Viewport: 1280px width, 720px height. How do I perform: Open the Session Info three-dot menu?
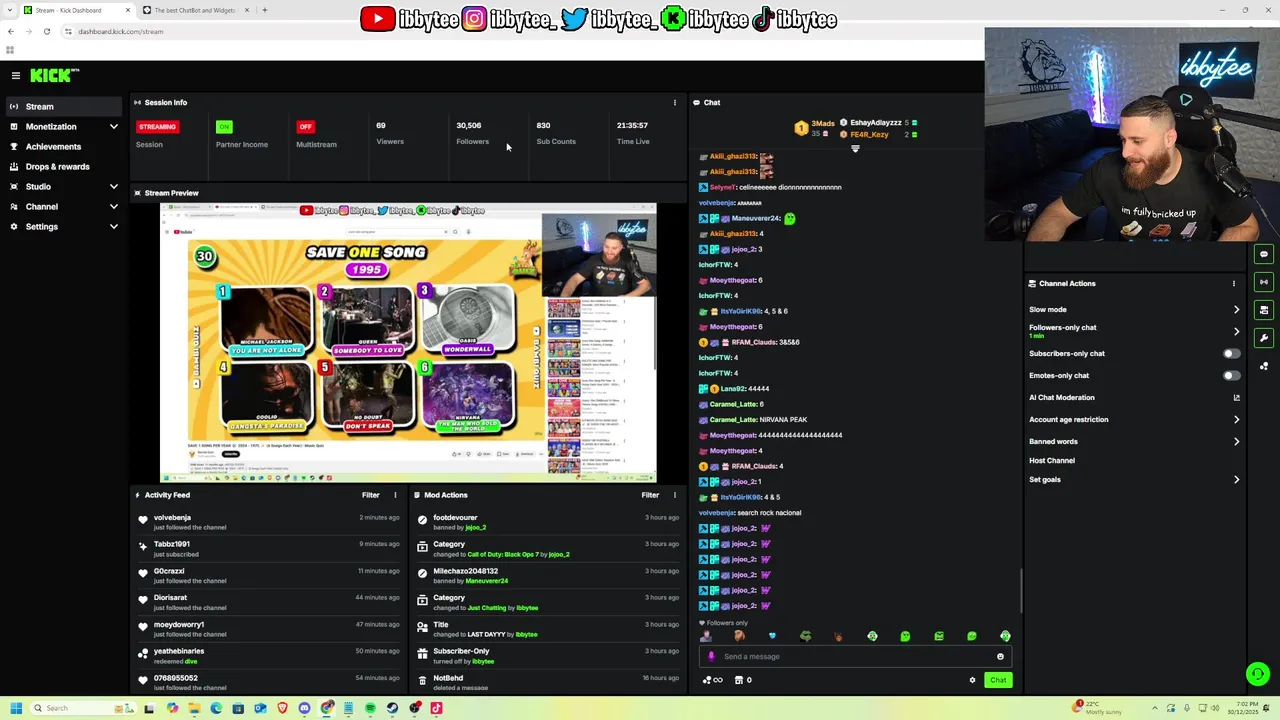[674, 102]
